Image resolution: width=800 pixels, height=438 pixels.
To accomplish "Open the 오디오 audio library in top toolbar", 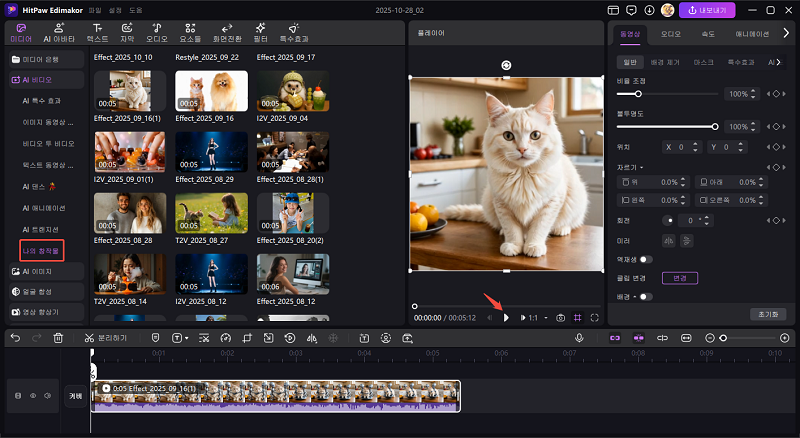I will coord(158,32).
